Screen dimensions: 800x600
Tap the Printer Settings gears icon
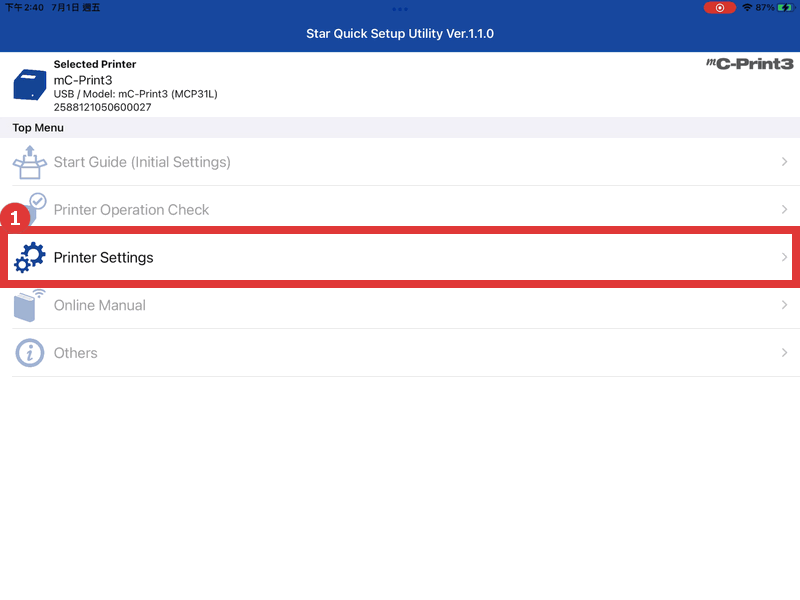click(30, 257)
